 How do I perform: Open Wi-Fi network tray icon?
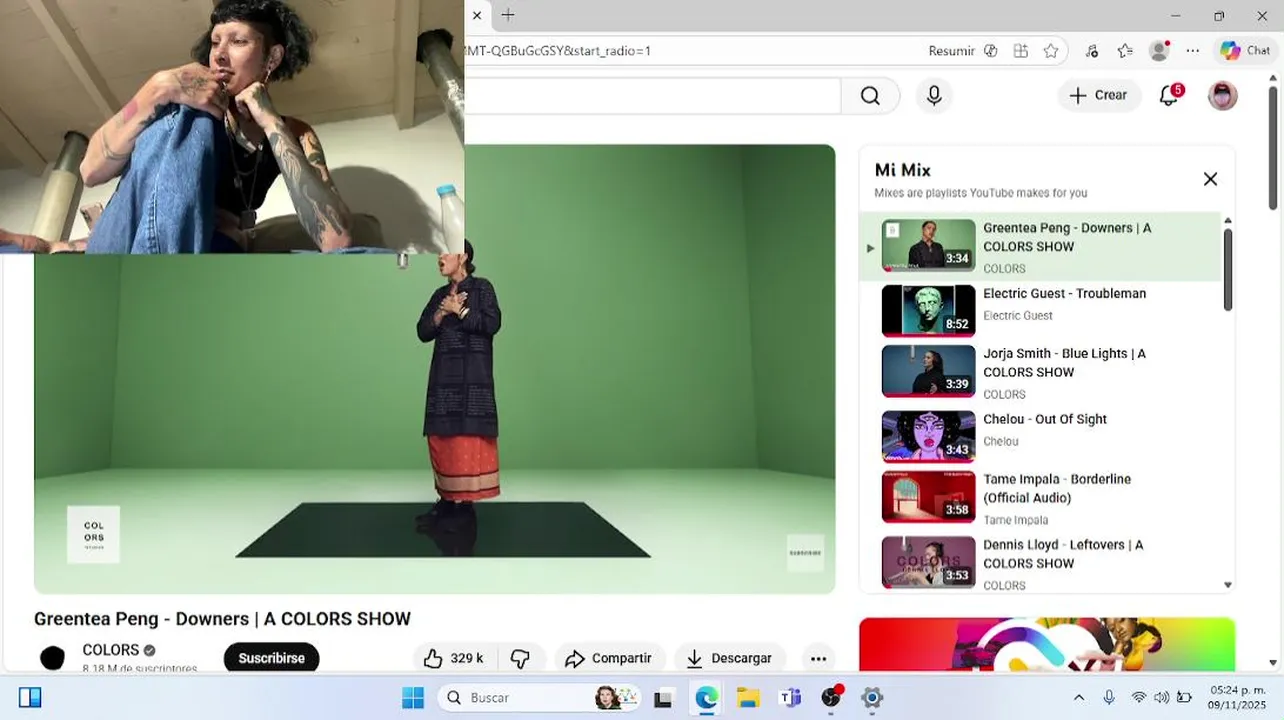tap(1139, 698)
